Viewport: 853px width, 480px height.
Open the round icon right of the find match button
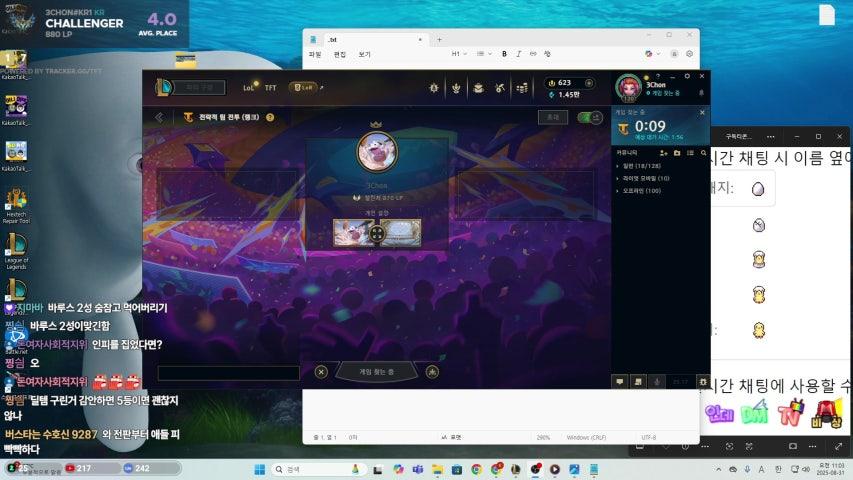[x=432, y=372]
